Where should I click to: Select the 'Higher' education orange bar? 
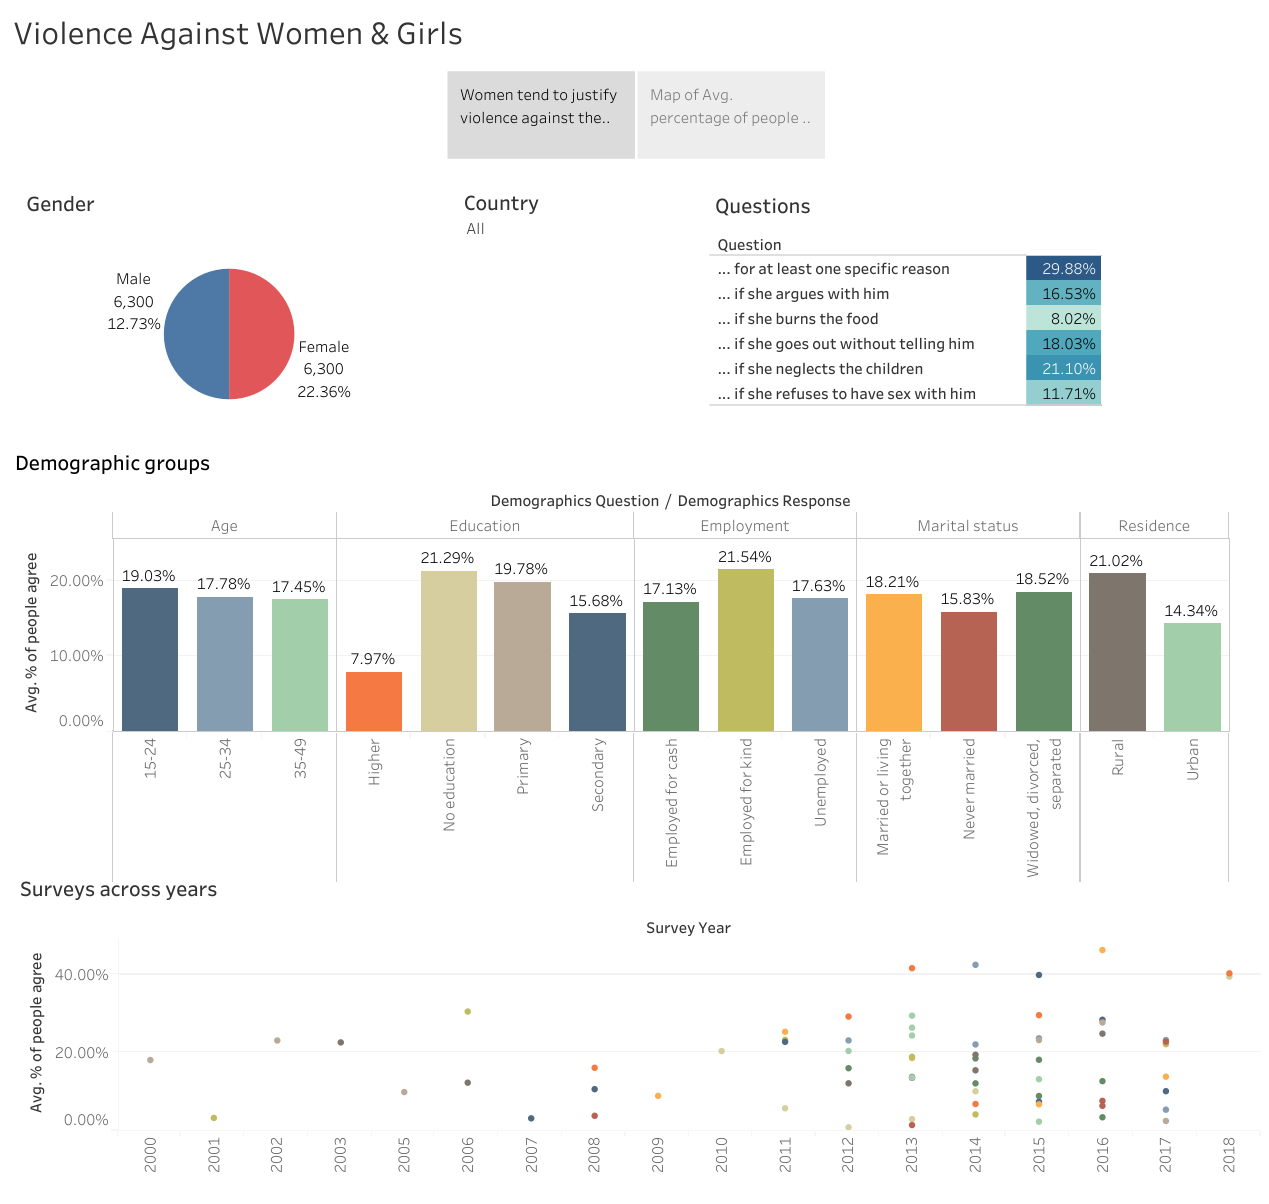click(x=374, y=700)
